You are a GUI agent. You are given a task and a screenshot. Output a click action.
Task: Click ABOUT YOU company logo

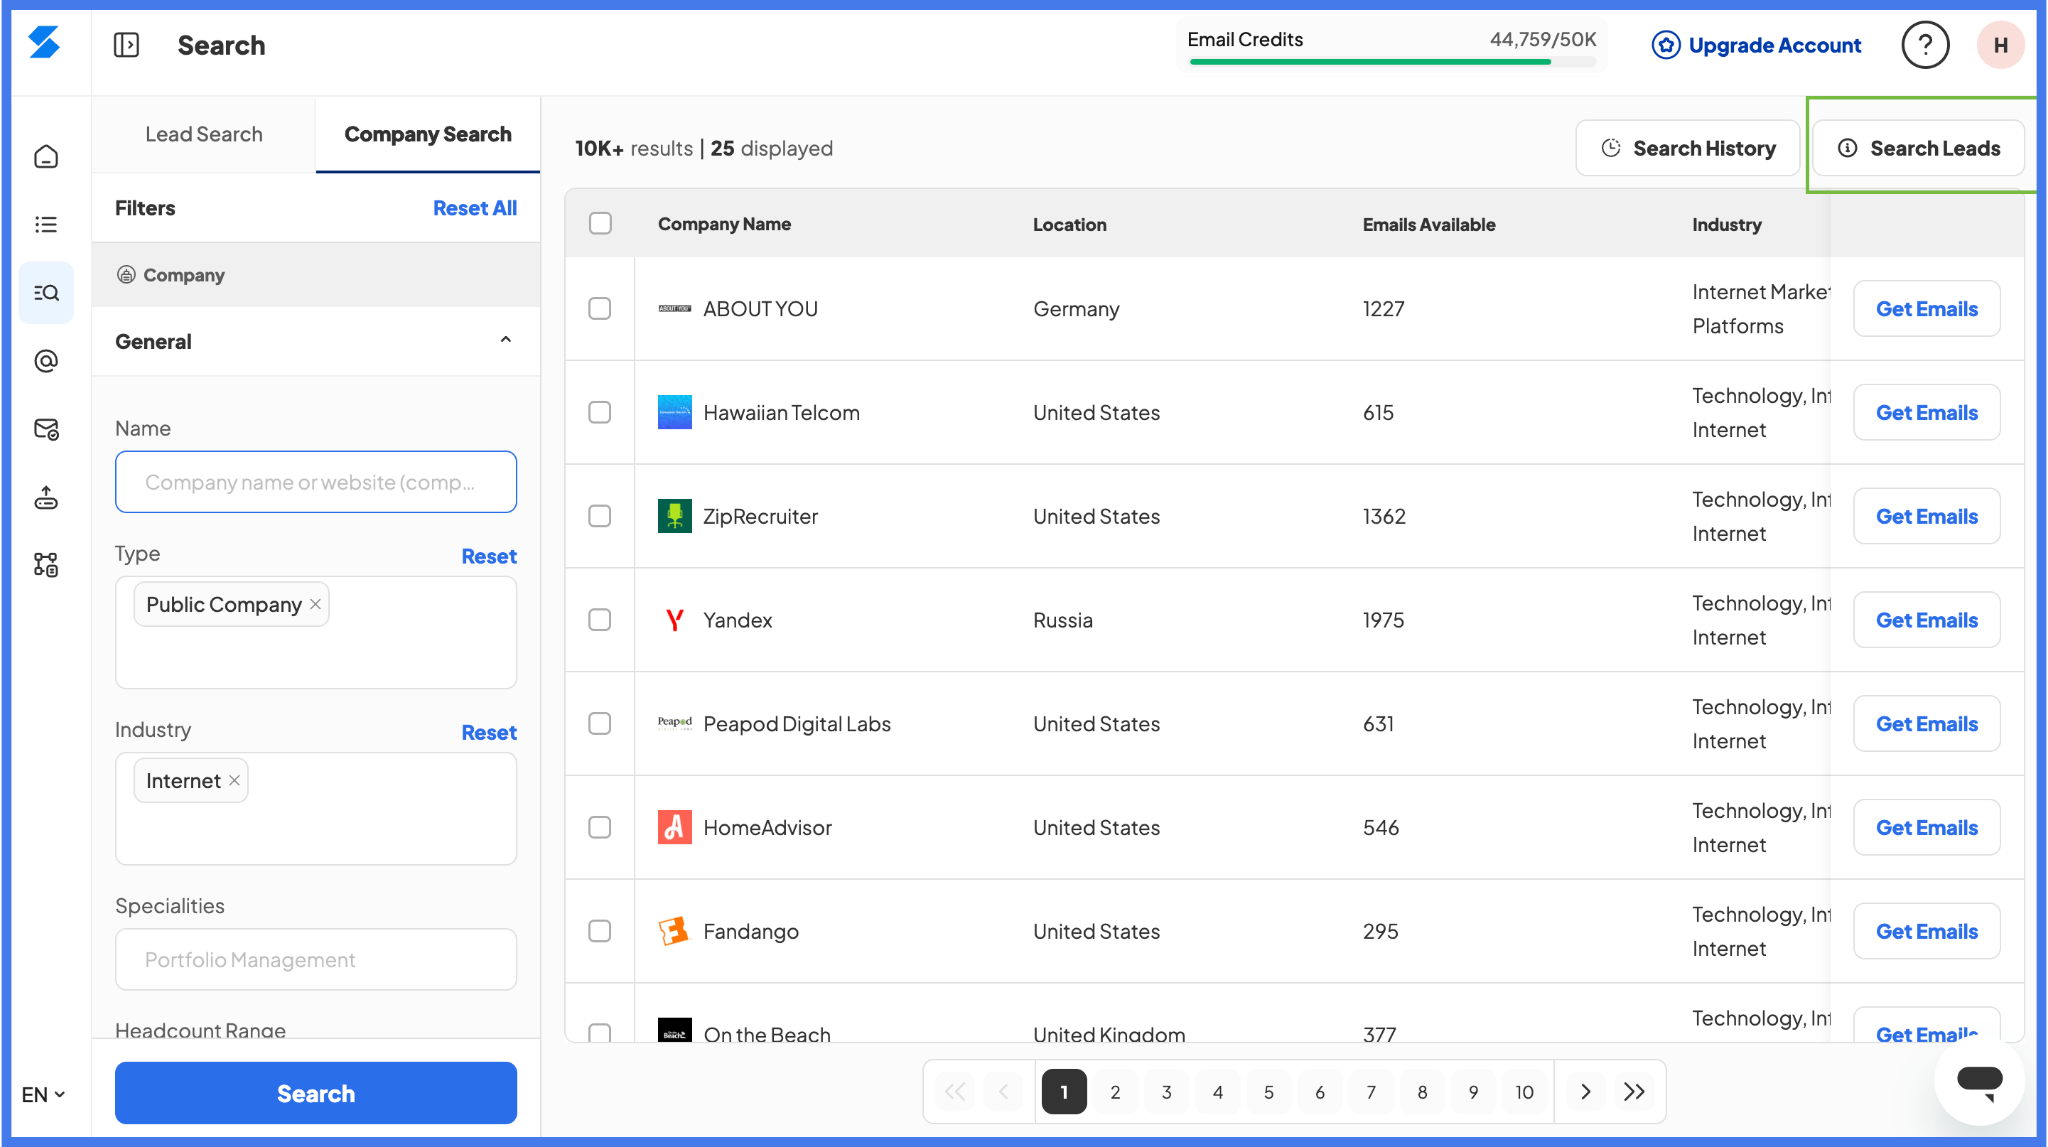point(674,308)
